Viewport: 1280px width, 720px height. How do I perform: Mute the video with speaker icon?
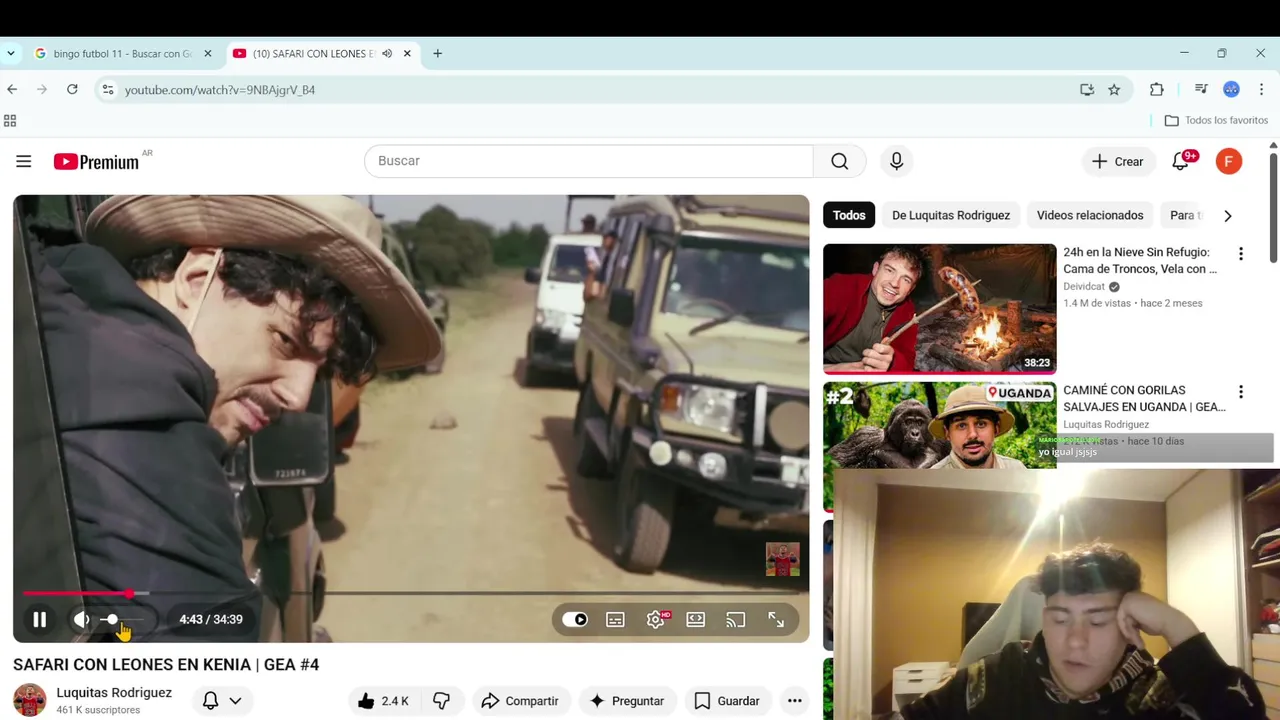[82, 619]
